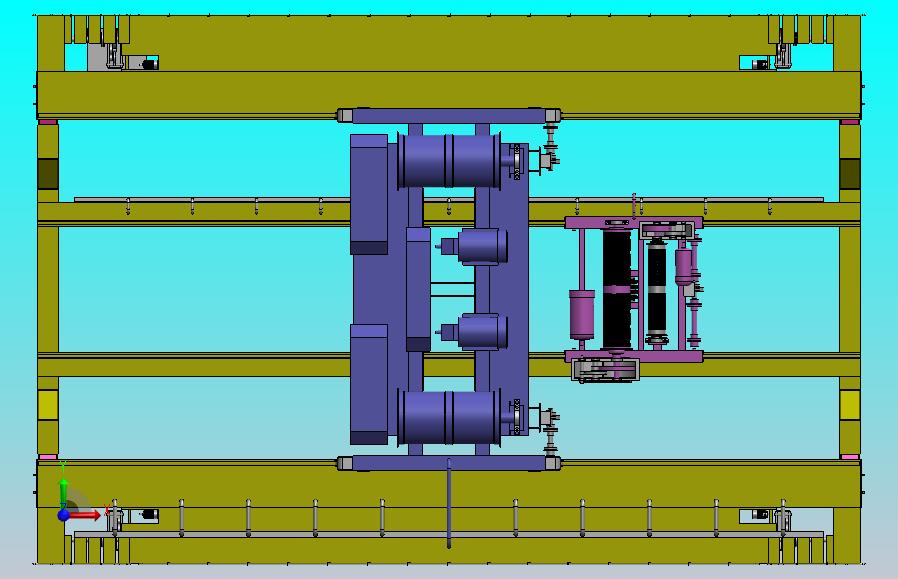Select the upper small blue motor in trolley center

pyautogui.click(x=482, y=246)
